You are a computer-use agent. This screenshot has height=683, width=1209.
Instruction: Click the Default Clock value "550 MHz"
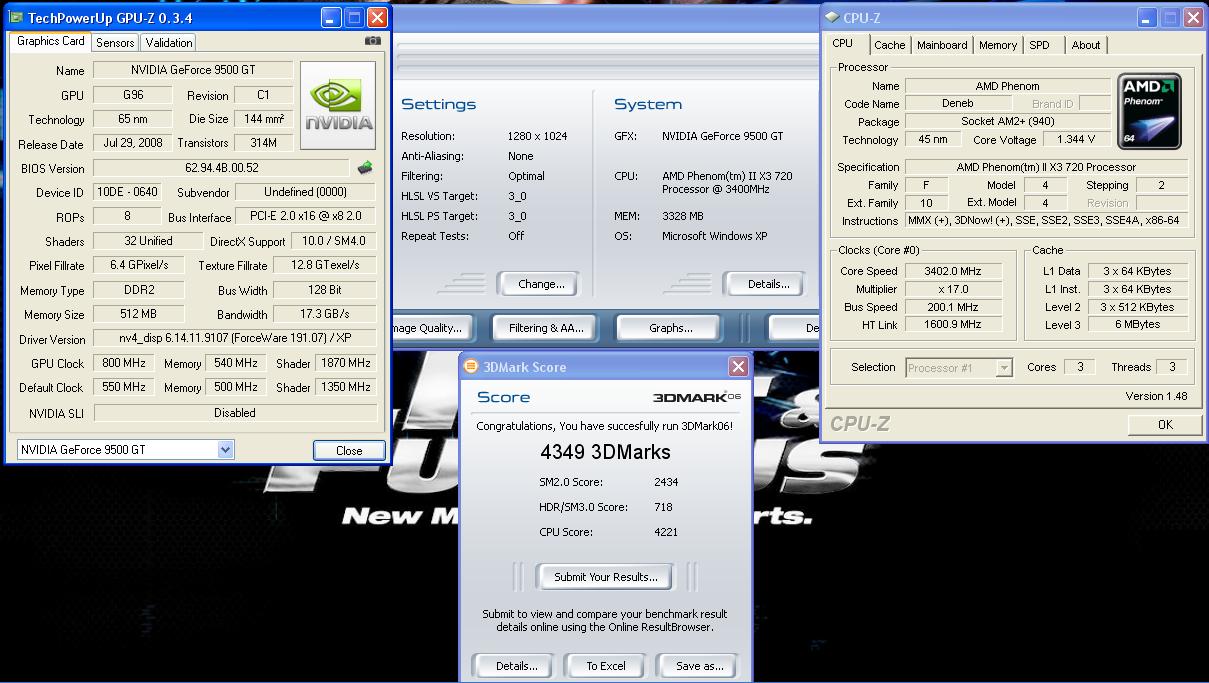[126, 387]
